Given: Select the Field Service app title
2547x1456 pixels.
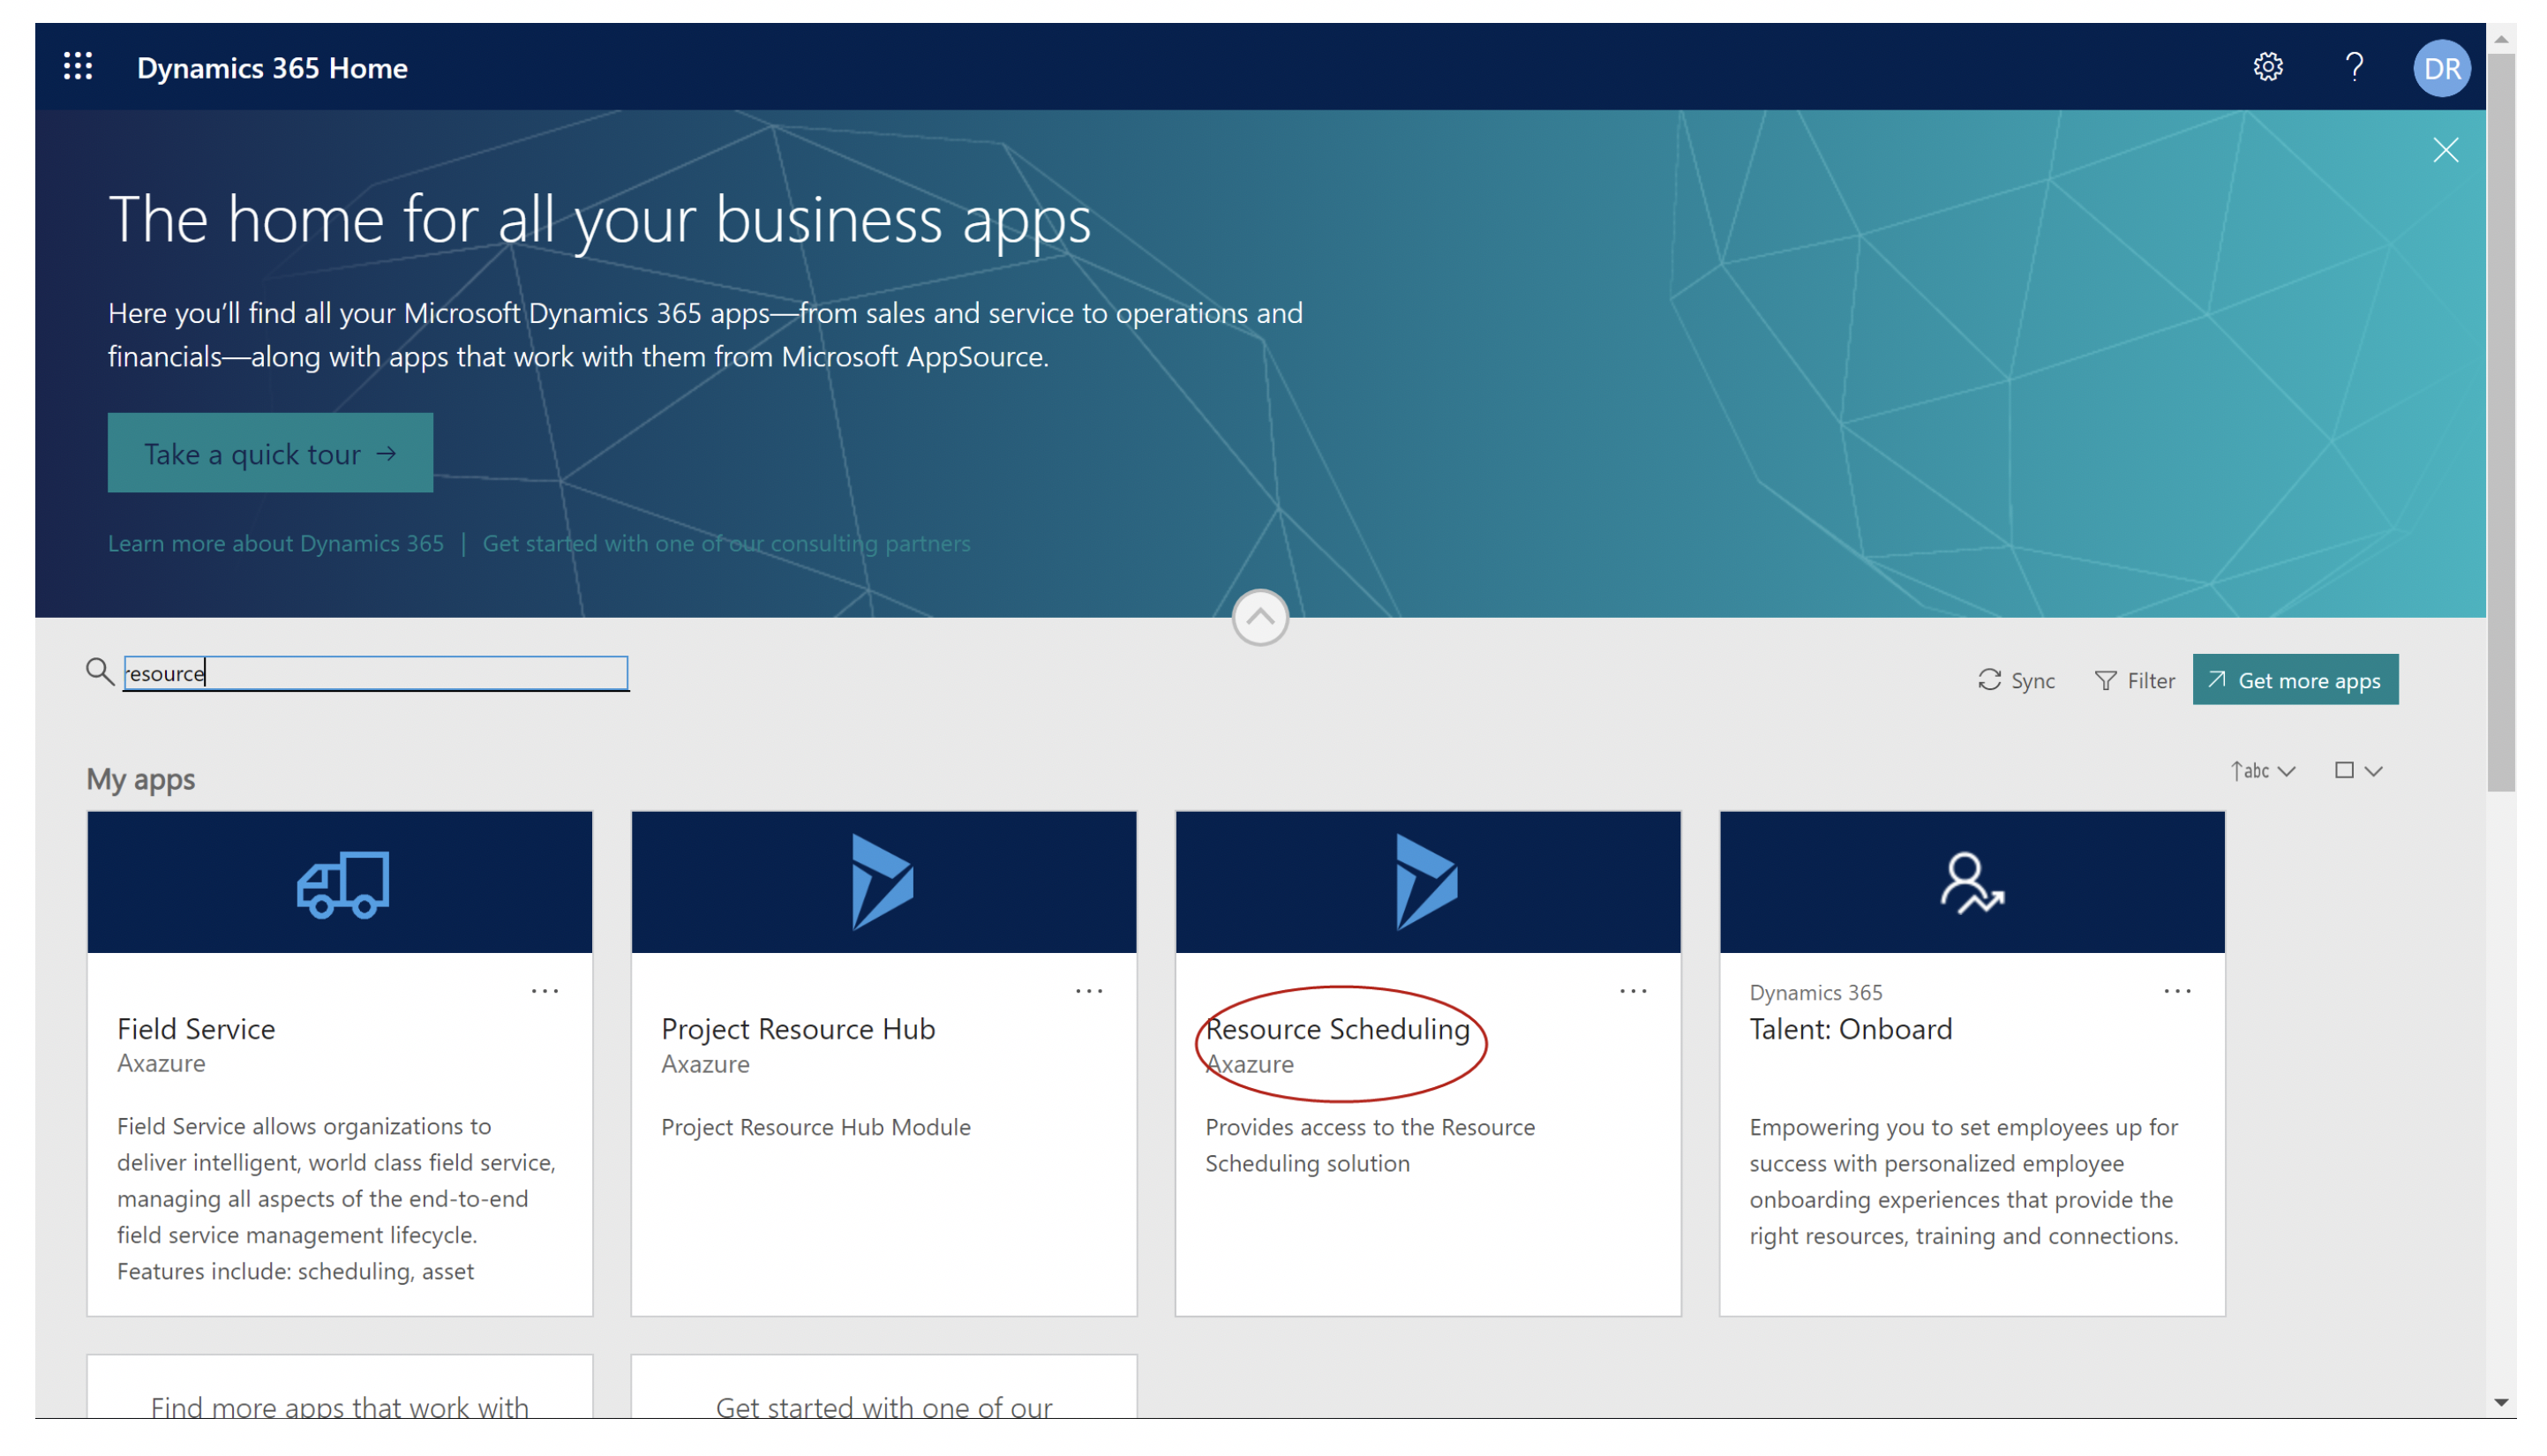Looking at the screenshot, I should [196, 1029].
